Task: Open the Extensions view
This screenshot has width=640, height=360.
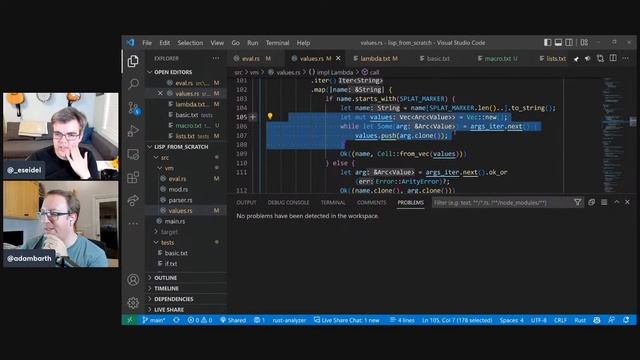Action: pos(133,178)
